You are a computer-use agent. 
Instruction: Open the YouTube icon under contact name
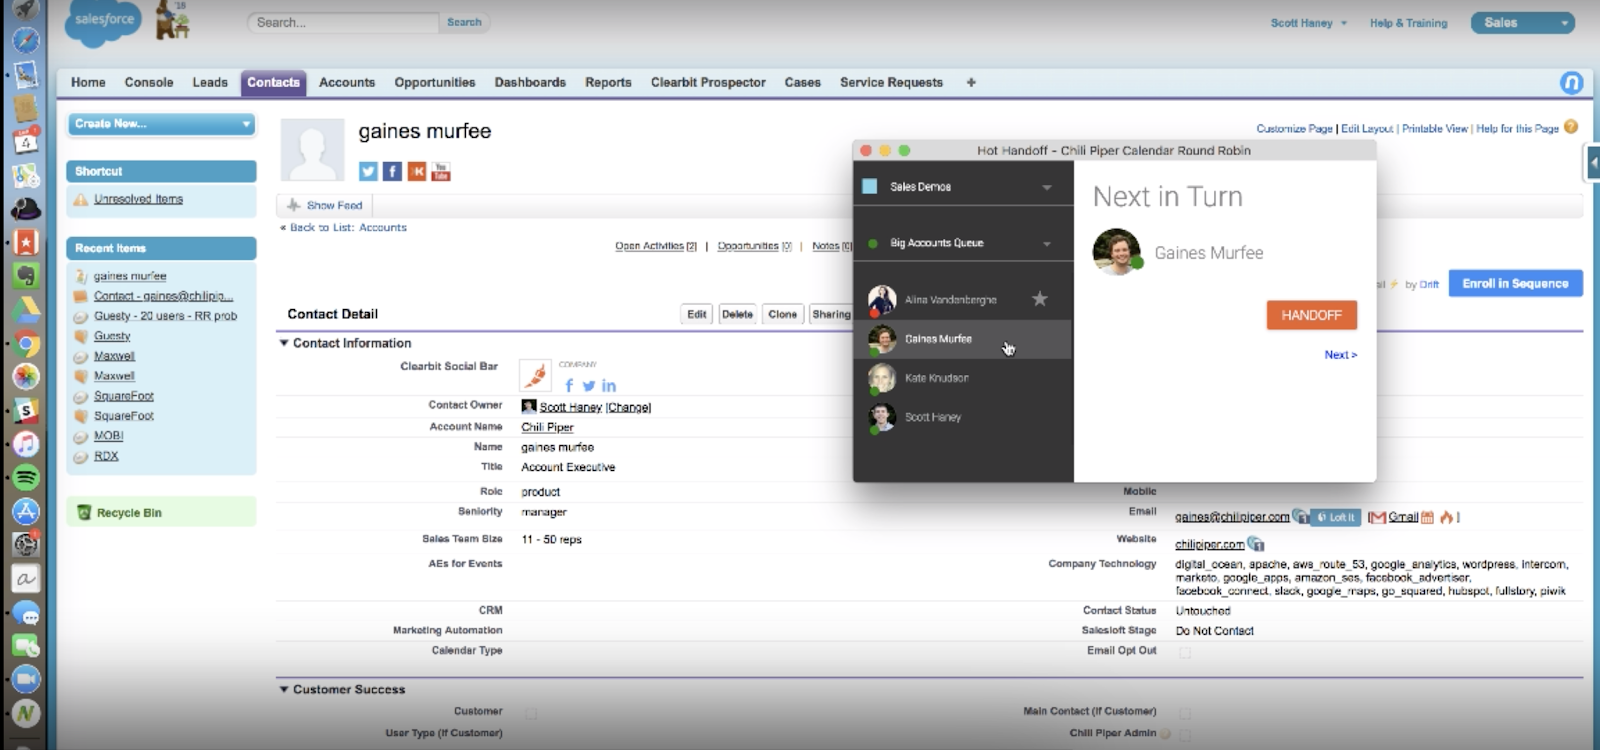[x=441, y=172]
